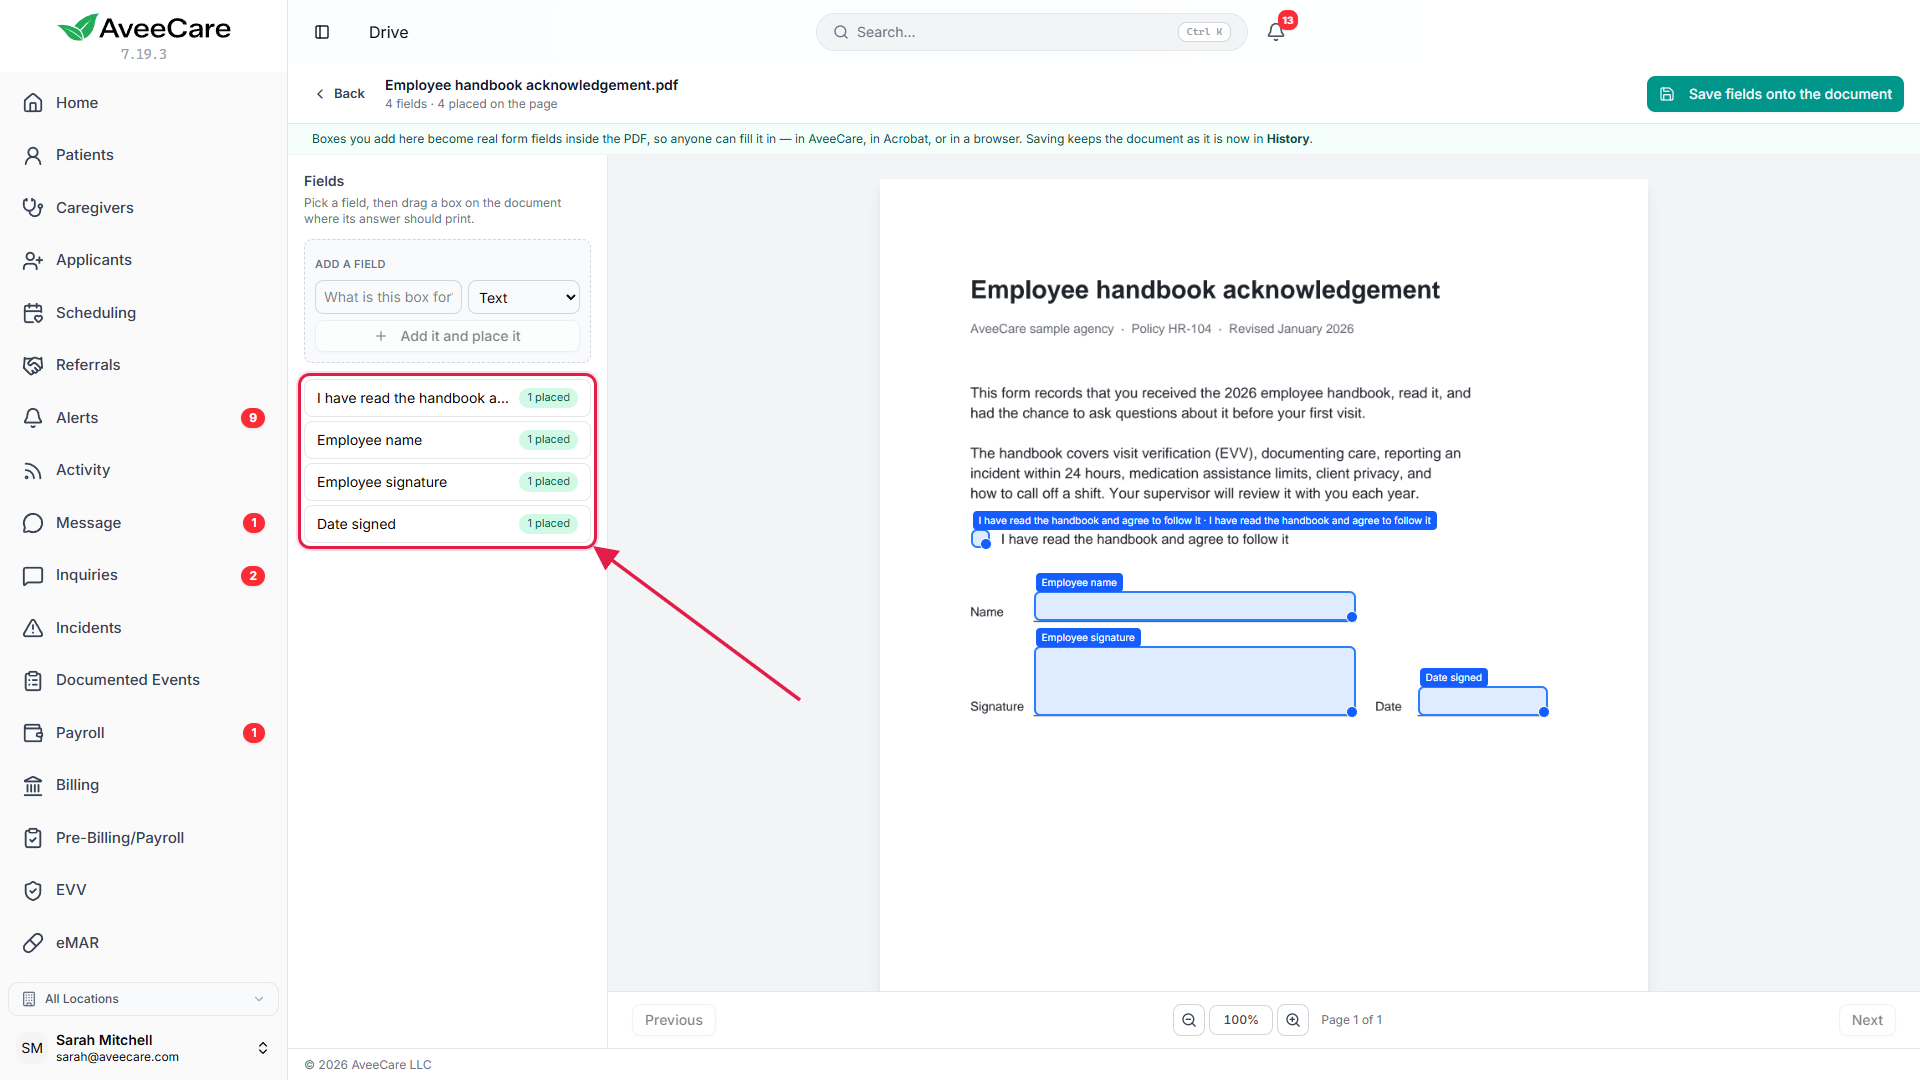Viewport: 1920px width, 1080px height.
Task: Open eMAR section
Action: tap(143, 943)
